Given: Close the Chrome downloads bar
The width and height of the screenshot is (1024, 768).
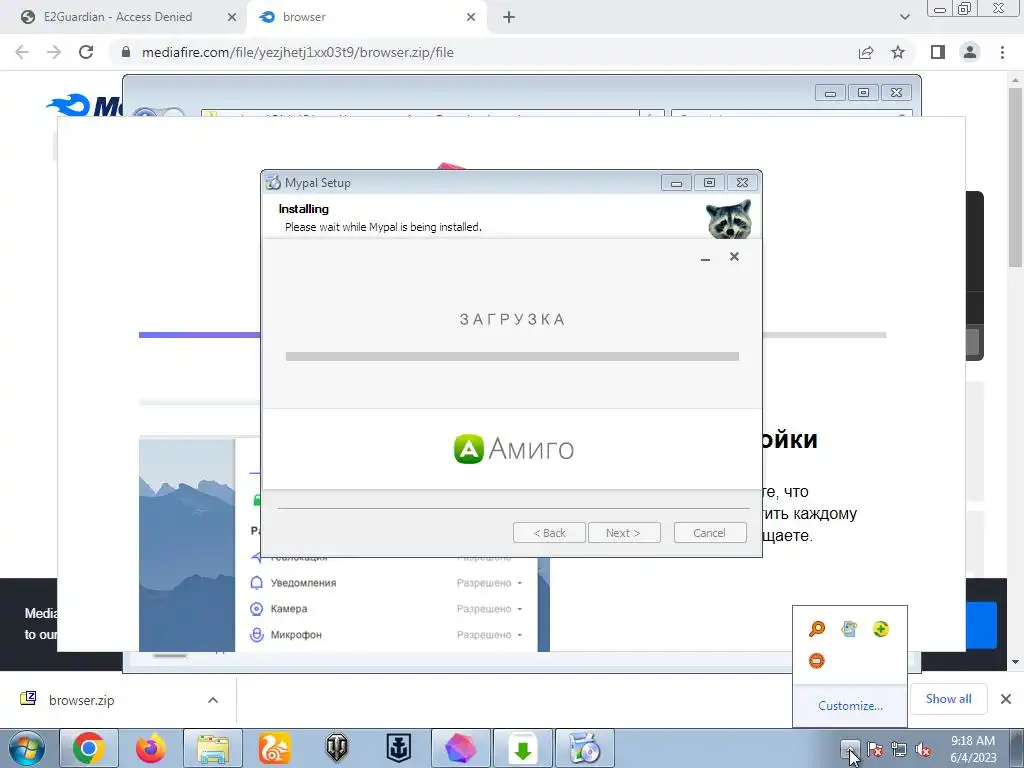Looking at the screenshot, I should click(x=1006, y=699).
